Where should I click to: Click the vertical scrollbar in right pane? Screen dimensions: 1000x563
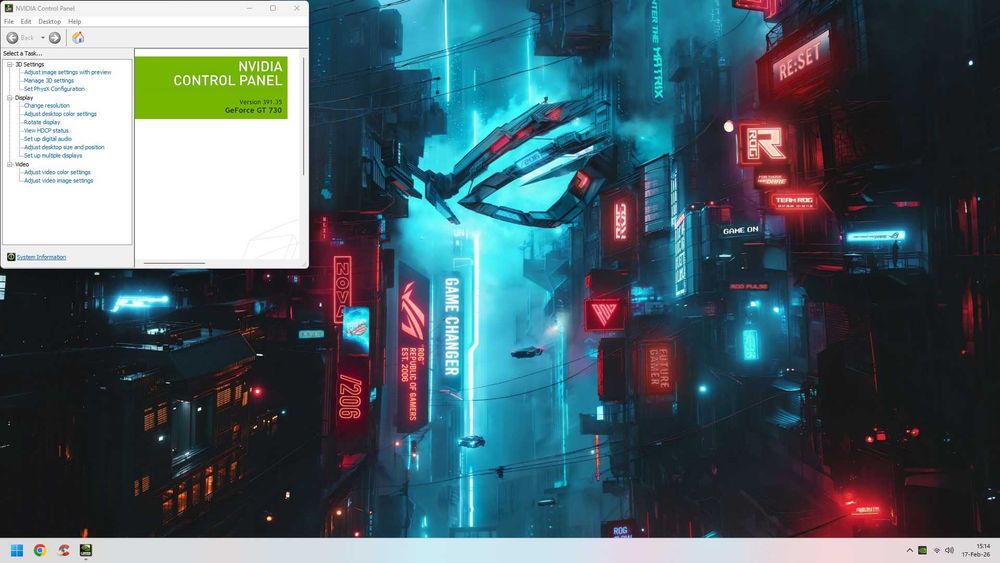[x=303, y=117]
